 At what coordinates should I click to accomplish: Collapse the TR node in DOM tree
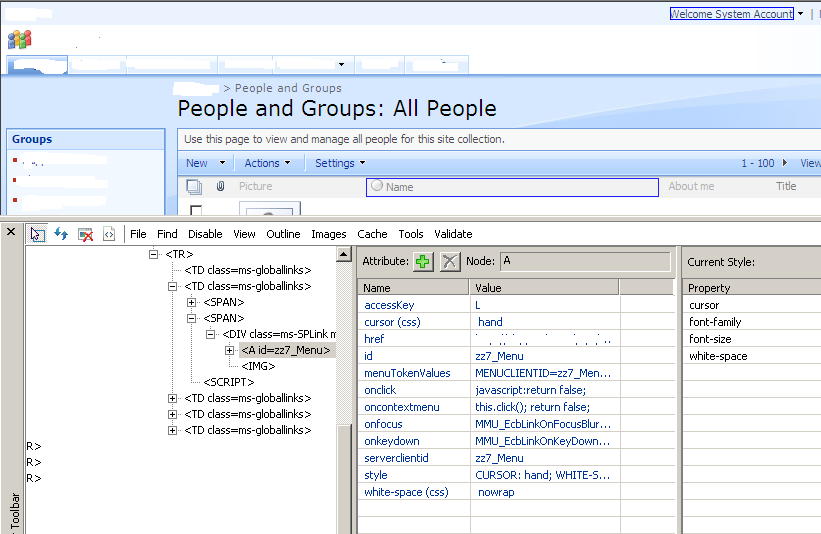tap(153, 254)
